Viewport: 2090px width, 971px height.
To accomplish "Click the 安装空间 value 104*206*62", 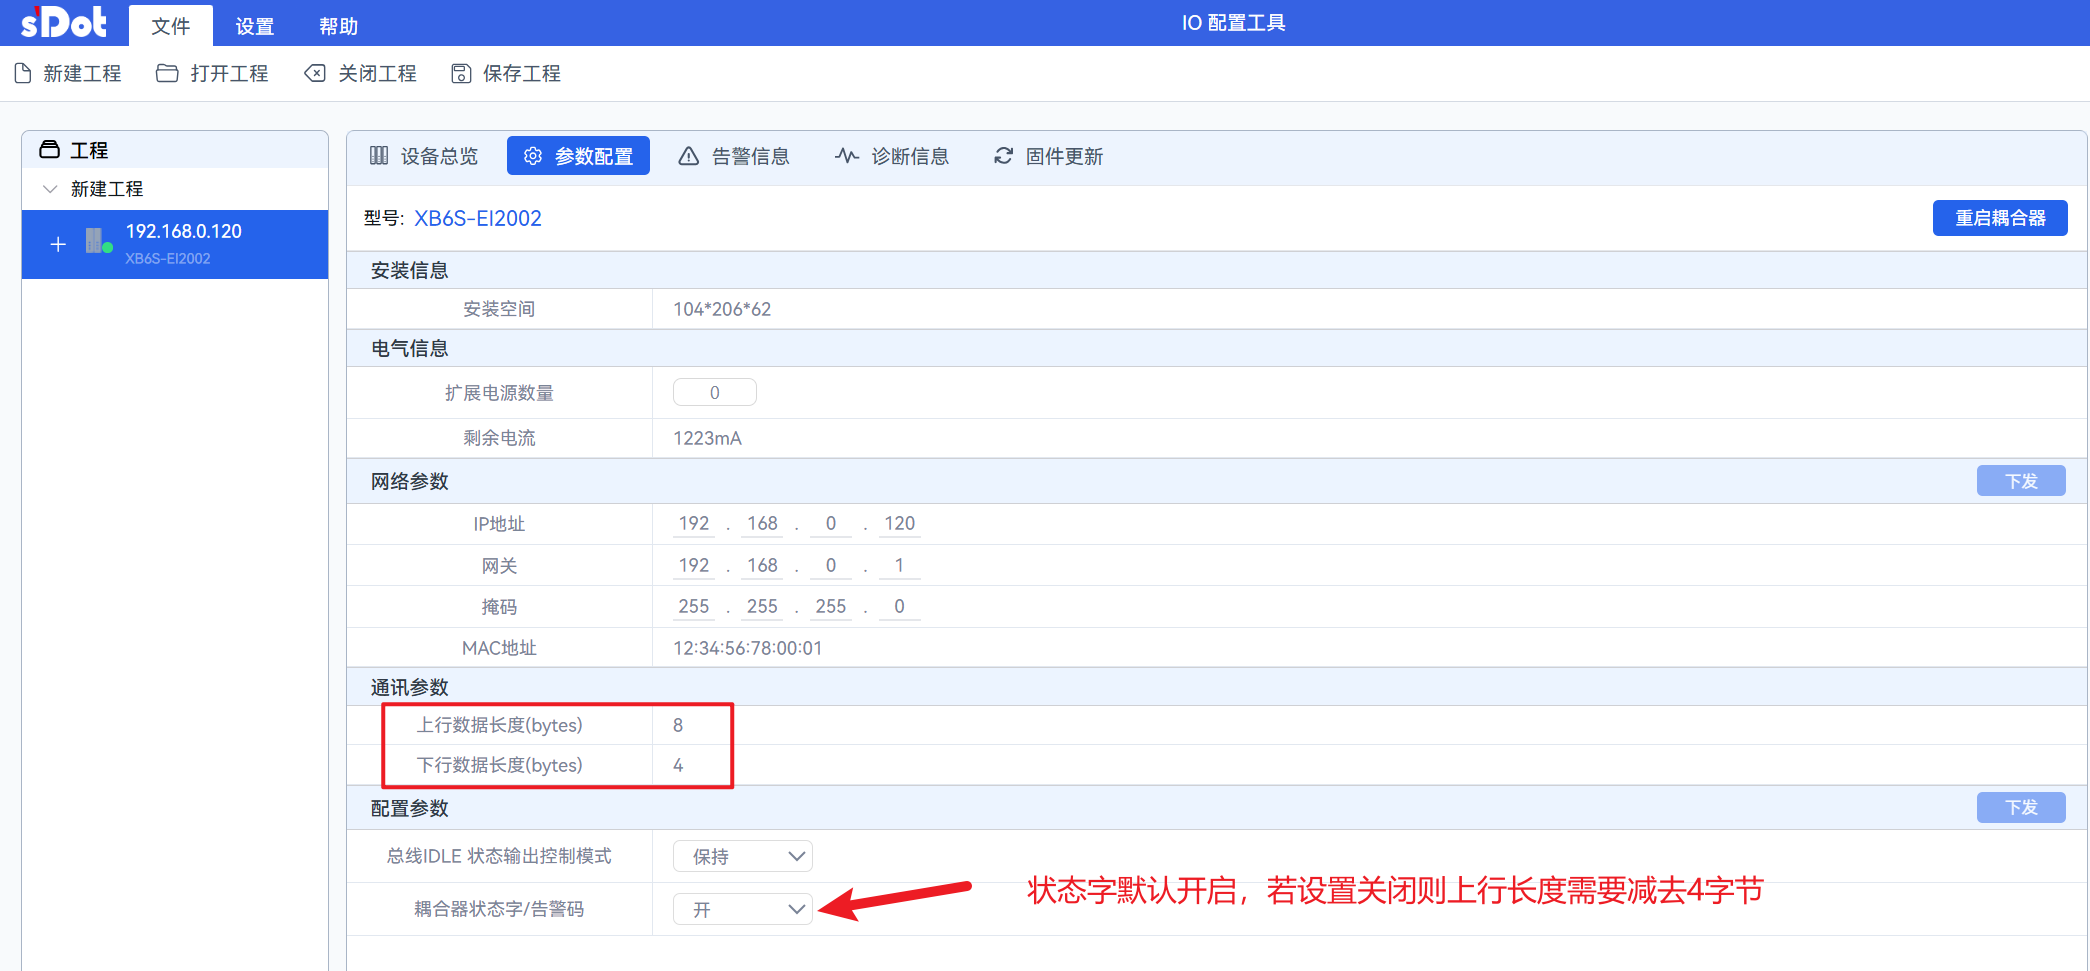I will (722, 309).
